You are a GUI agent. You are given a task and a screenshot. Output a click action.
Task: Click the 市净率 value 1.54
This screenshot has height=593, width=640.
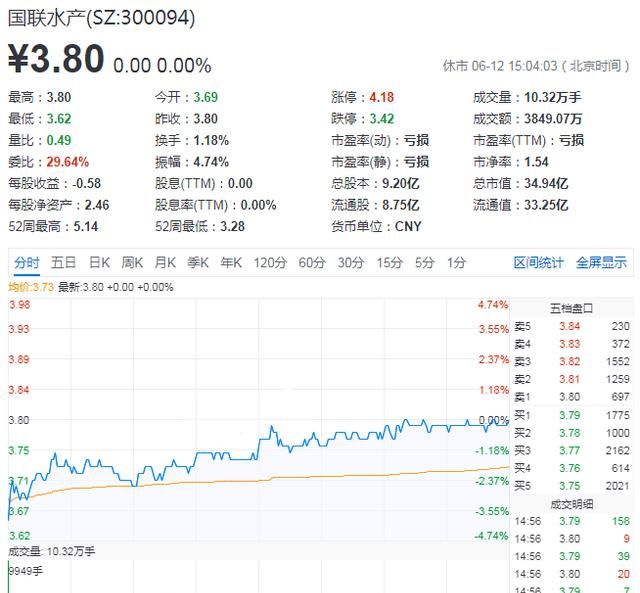pos(536,162)
